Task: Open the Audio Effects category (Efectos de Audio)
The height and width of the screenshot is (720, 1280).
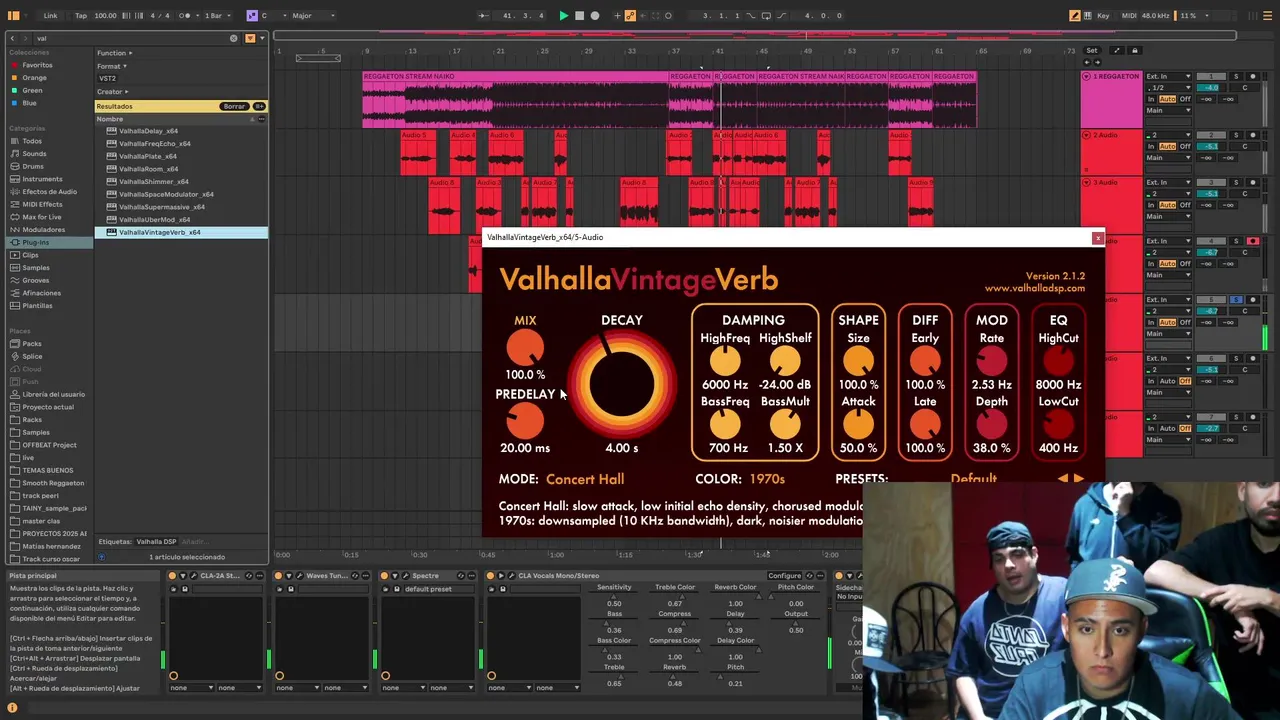Action: tap(49, 191)
